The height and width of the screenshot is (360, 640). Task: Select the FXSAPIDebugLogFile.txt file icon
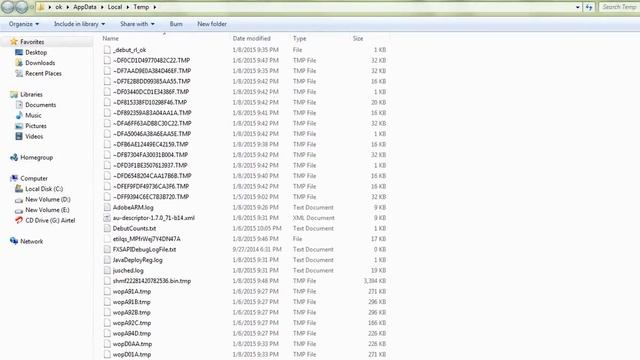pos(107,249)
